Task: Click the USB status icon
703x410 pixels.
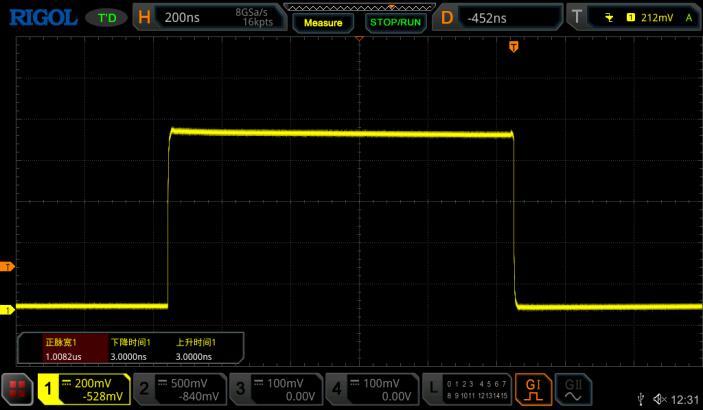Action: pos(640,398)
